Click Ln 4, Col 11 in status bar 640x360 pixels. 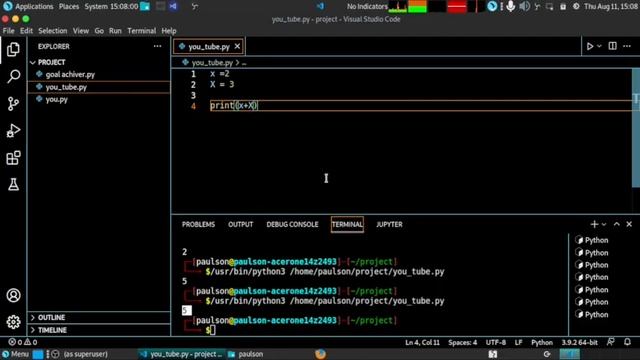(x=422, y=342)
